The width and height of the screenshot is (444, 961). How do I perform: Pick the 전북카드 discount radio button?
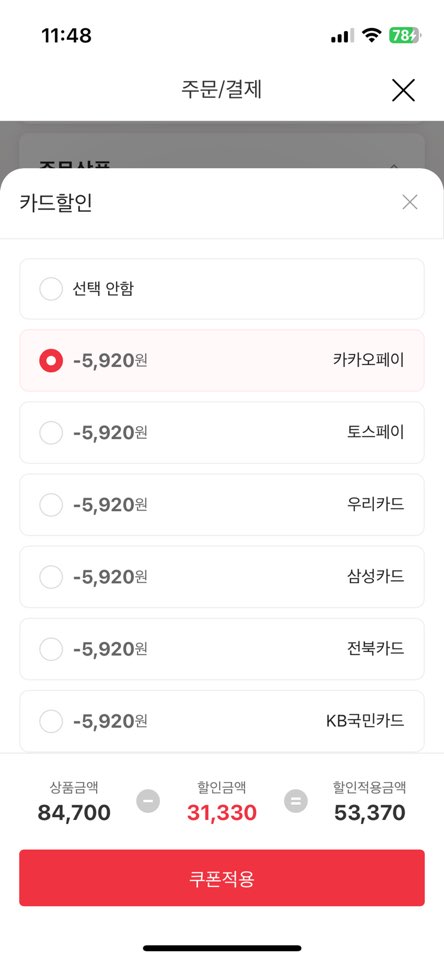[x=51, y=649]
